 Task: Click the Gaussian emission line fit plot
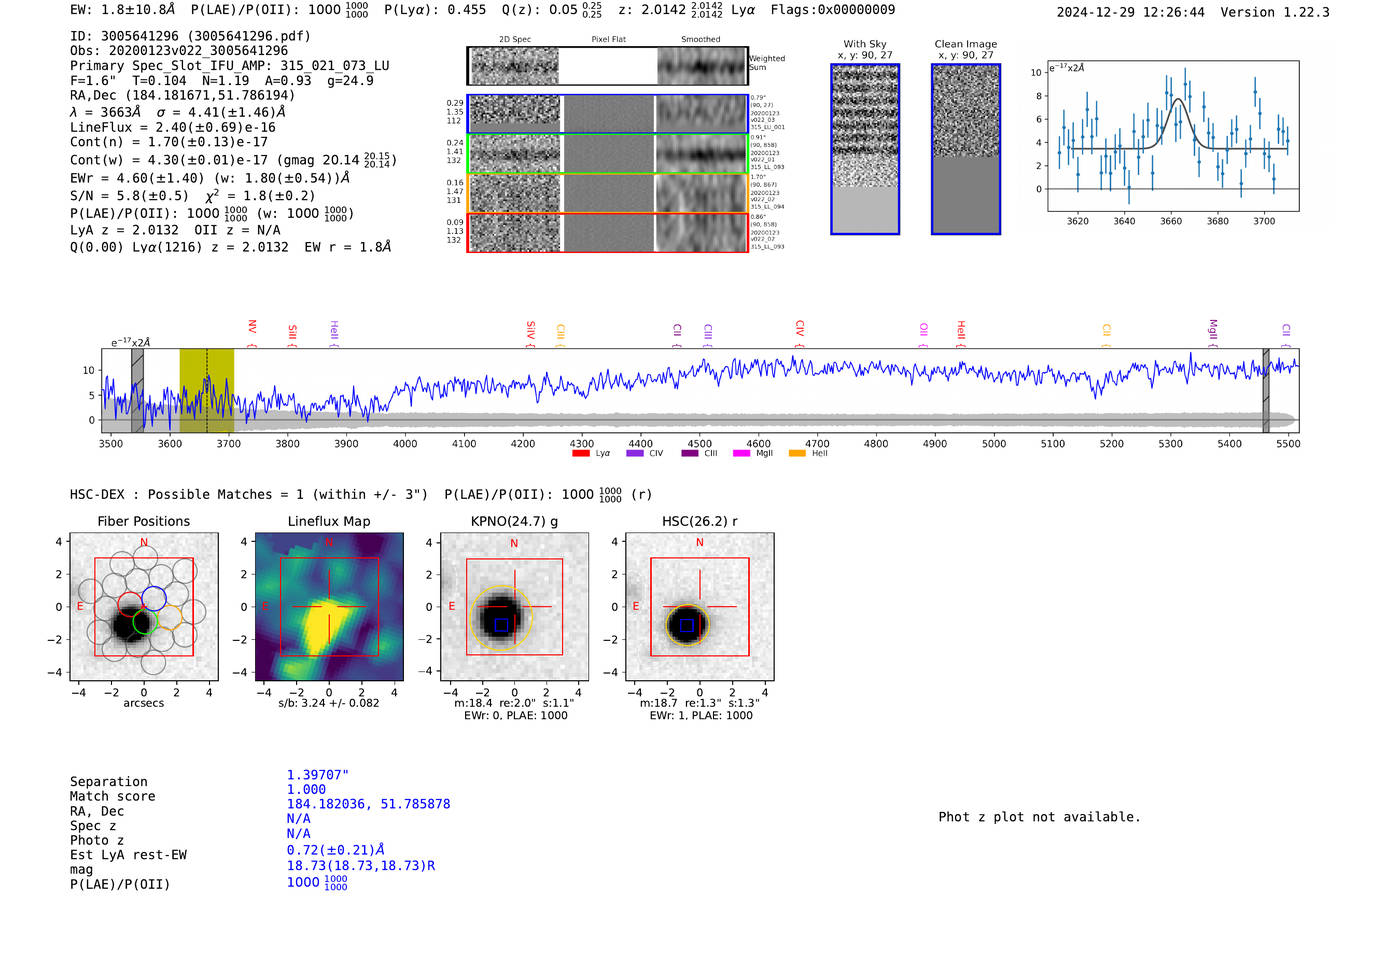click(x=1173, y=136)
